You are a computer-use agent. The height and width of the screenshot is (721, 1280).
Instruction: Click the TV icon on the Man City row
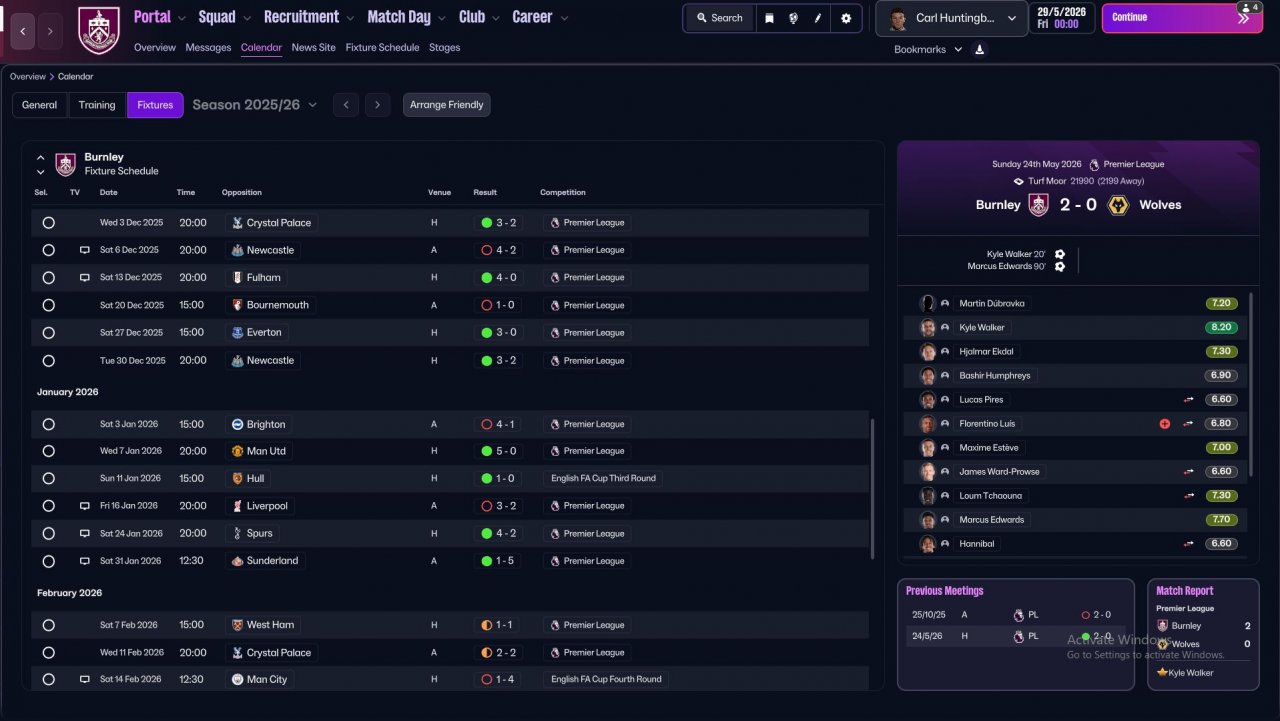pos(85,679)
